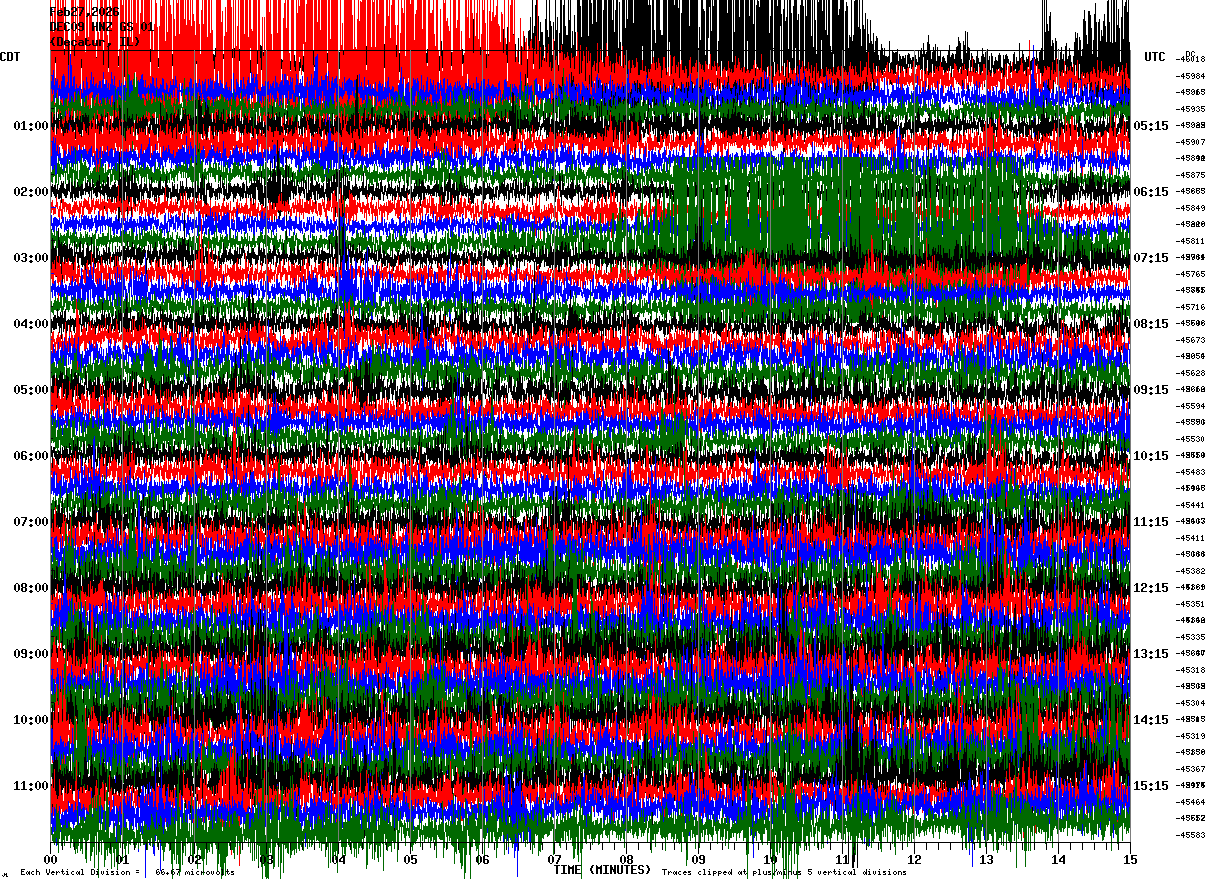Click minute 14 on the time axis
This screenshot has width=1210, height=886.
tap(1059, 859)
